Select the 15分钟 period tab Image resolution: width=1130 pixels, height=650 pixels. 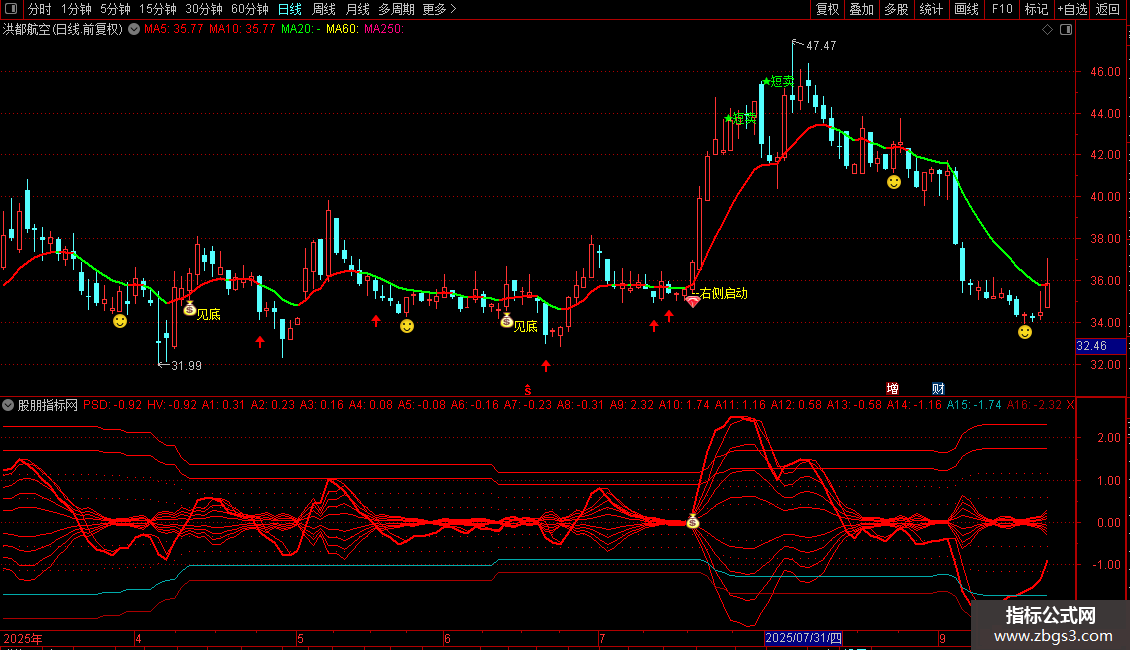157,9
